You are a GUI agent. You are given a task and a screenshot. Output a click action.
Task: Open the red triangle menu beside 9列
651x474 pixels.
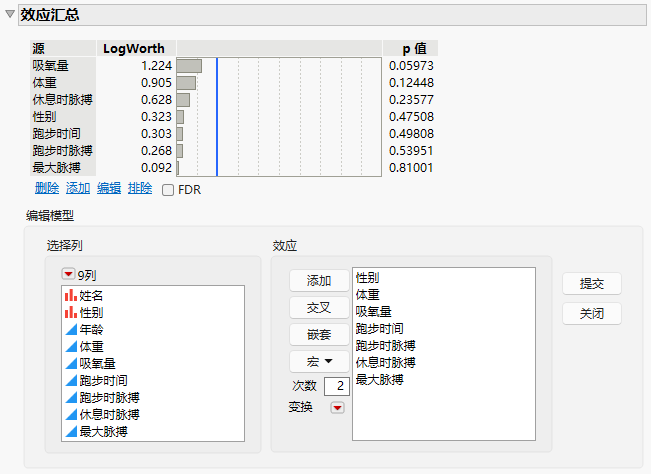(x=68, y=274)
